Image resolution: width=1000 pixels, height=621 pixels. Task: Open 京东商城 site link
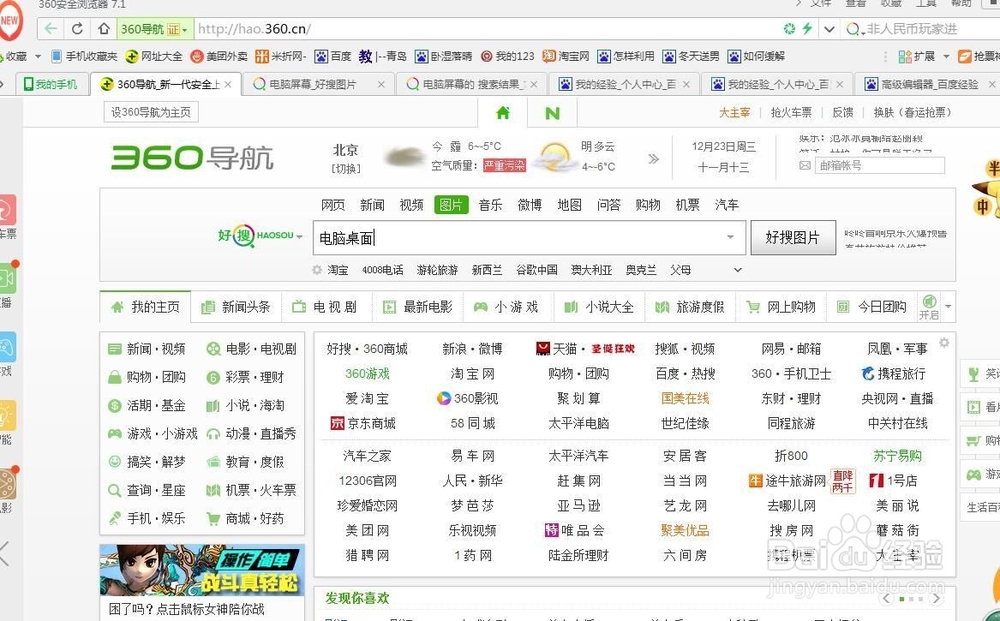coord(363,423)
